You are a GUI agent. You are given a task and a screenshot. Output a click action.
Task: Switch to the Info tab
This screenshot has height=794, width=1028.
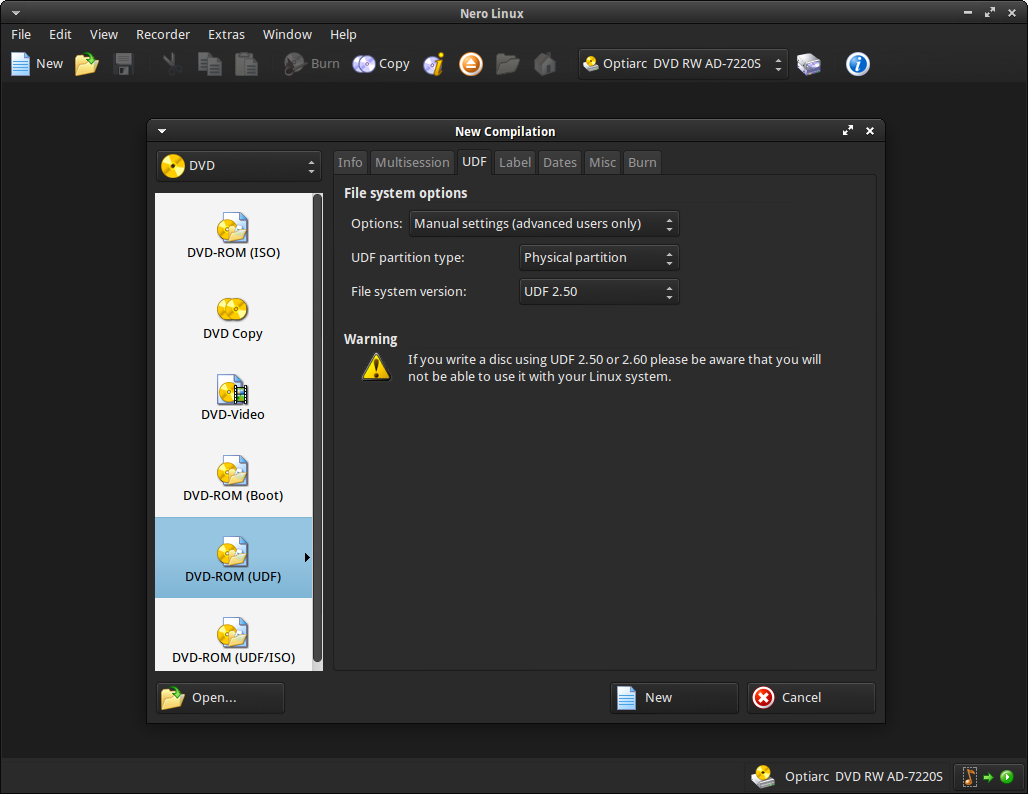click(350, 163)
